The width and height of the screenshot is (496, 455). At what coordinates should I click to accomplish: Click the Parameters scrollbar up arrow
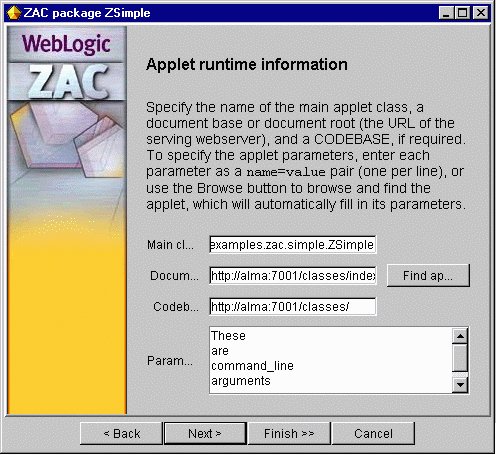pyautogui.click(x=460, y=336)
